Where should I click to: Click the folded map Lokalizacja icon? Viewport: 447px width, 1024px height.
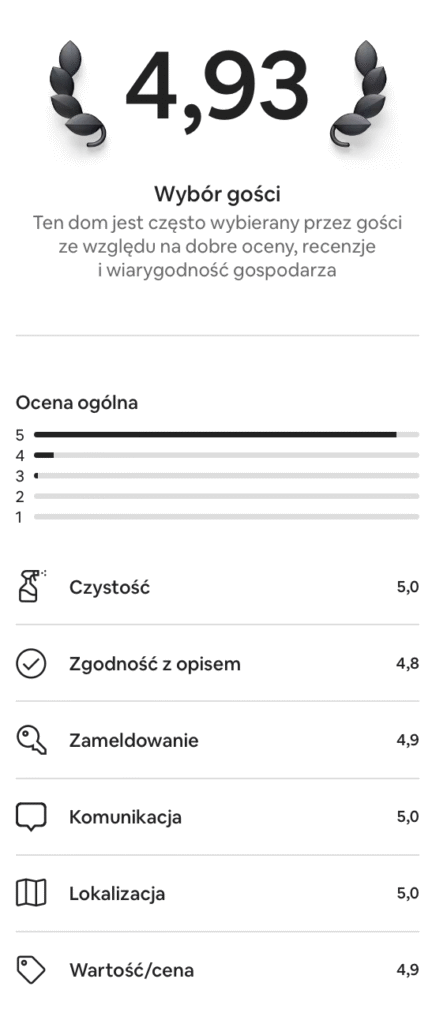(31, 893)
